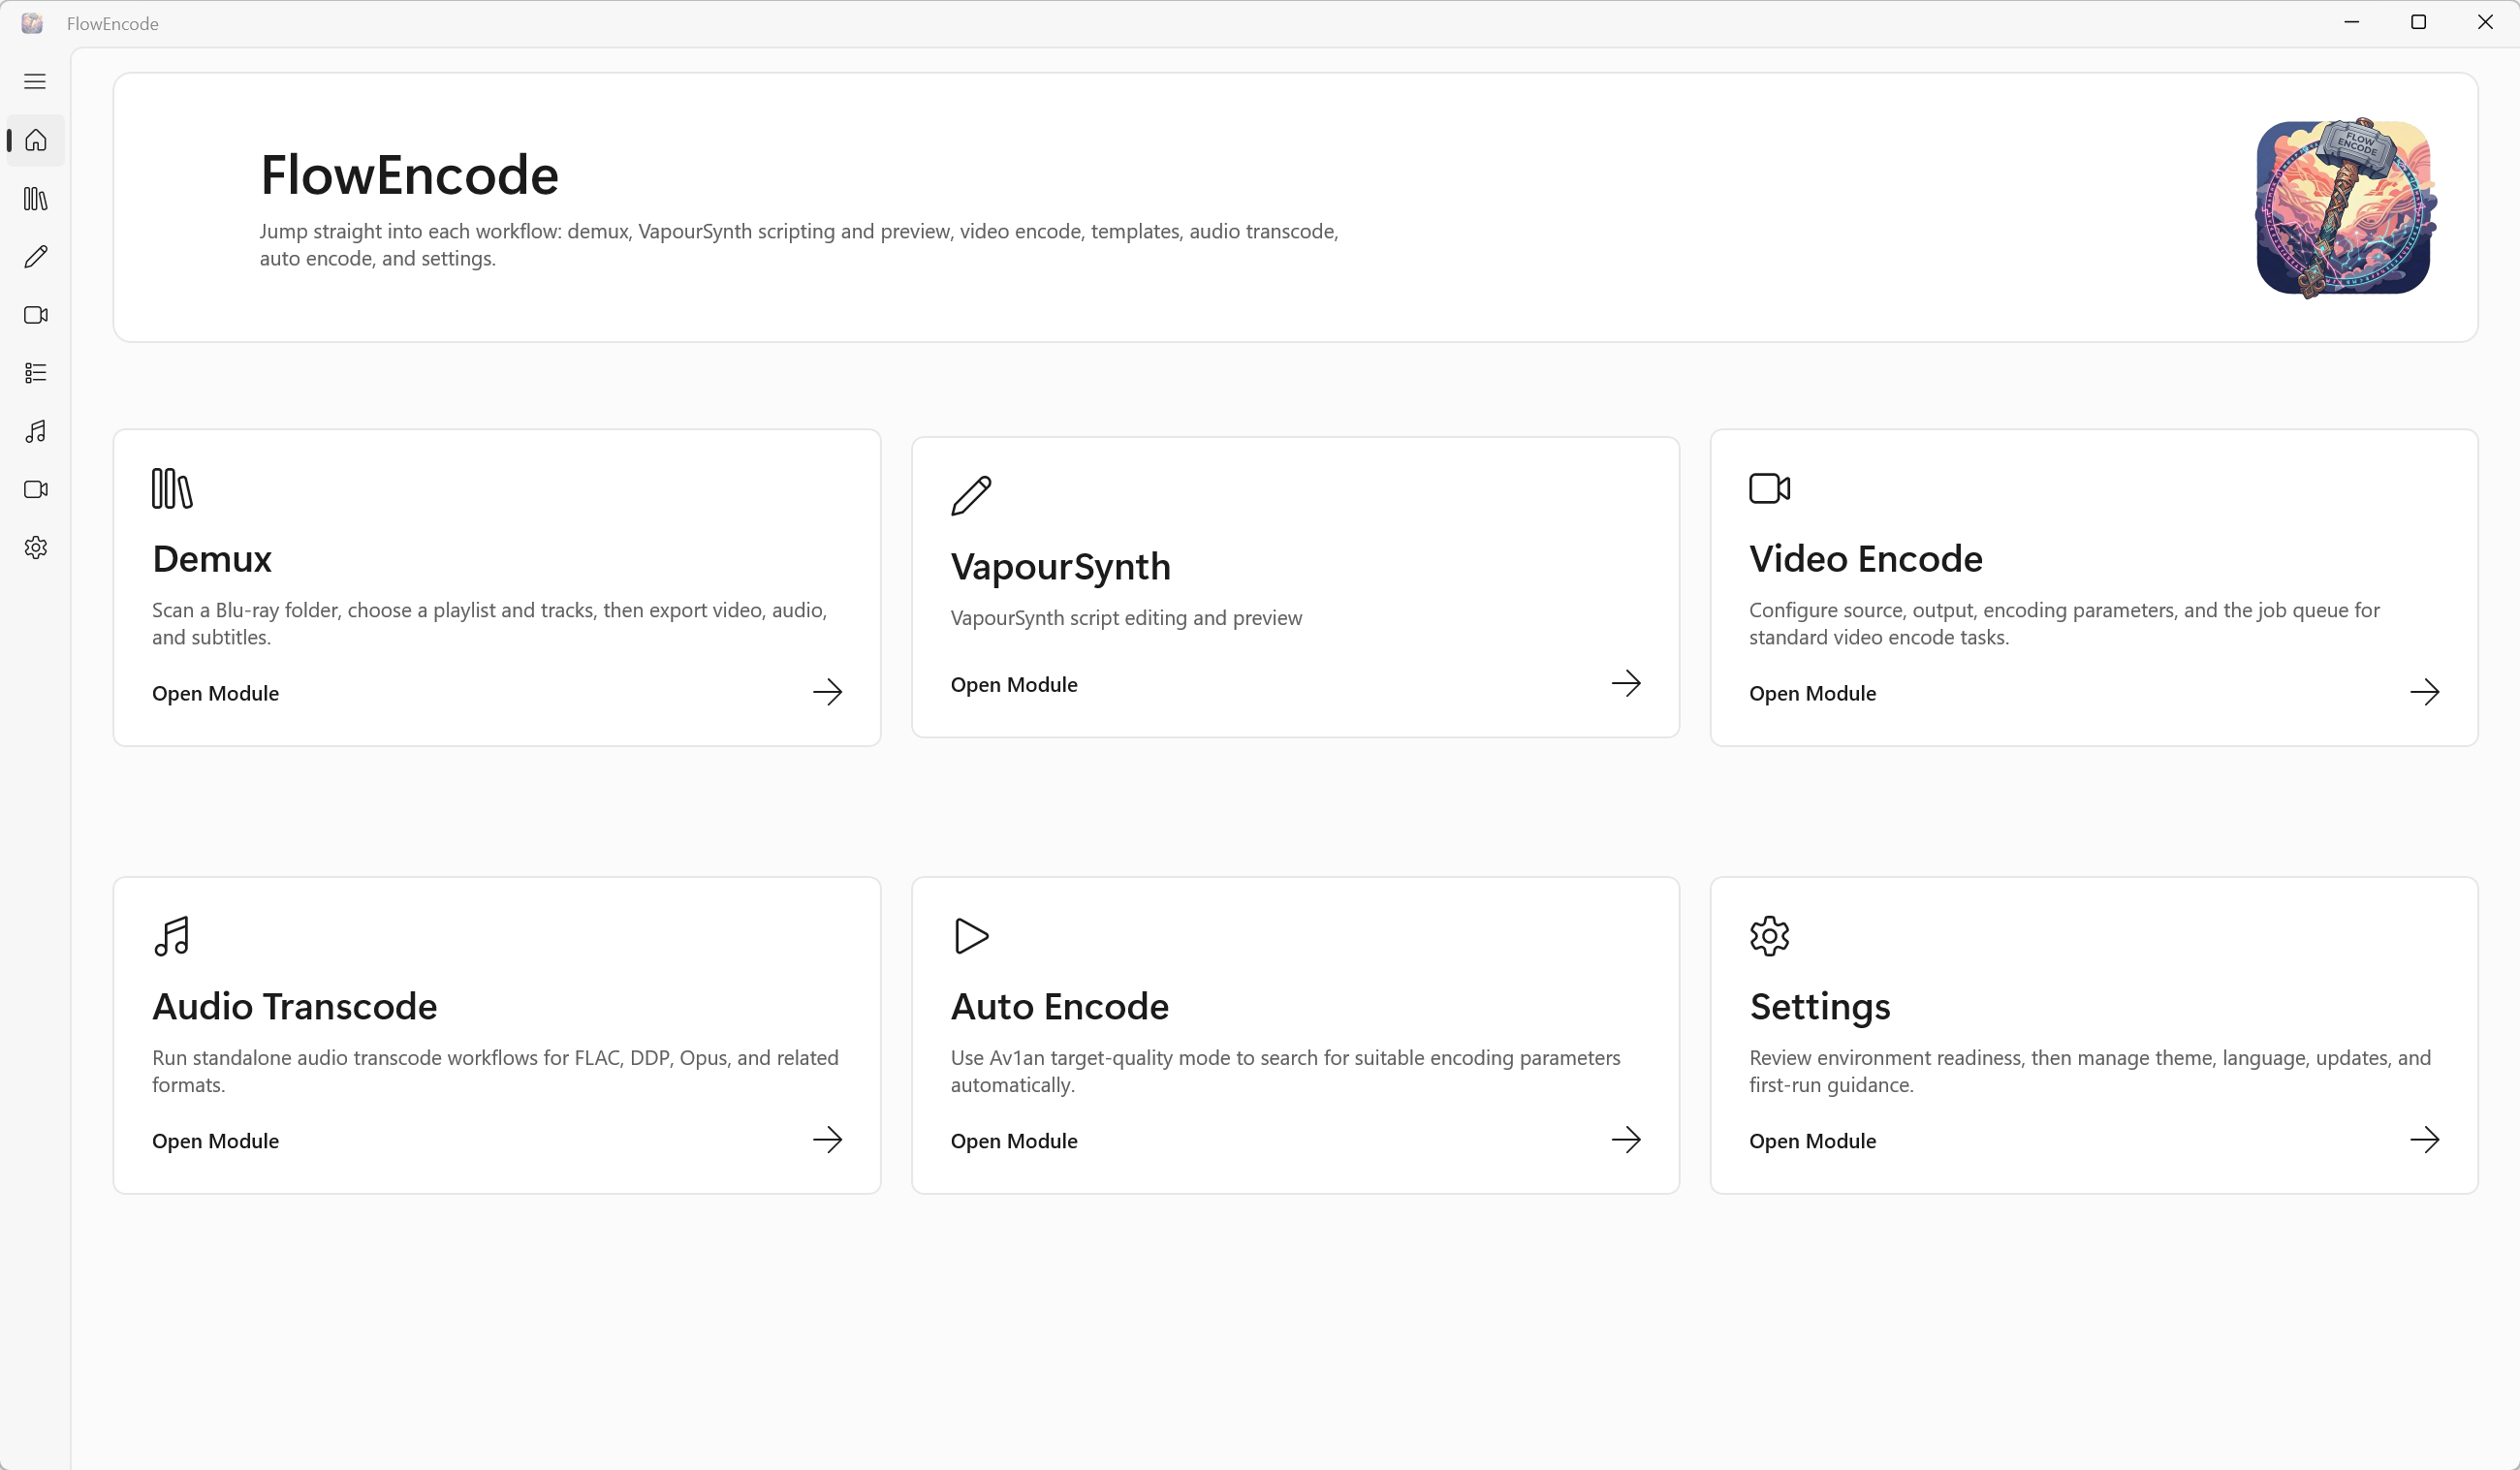Open Demux from the sidebar library icon
The height and width of the screenshot is (1470, 2520).
pyautogui.click(x=36, y=199)
